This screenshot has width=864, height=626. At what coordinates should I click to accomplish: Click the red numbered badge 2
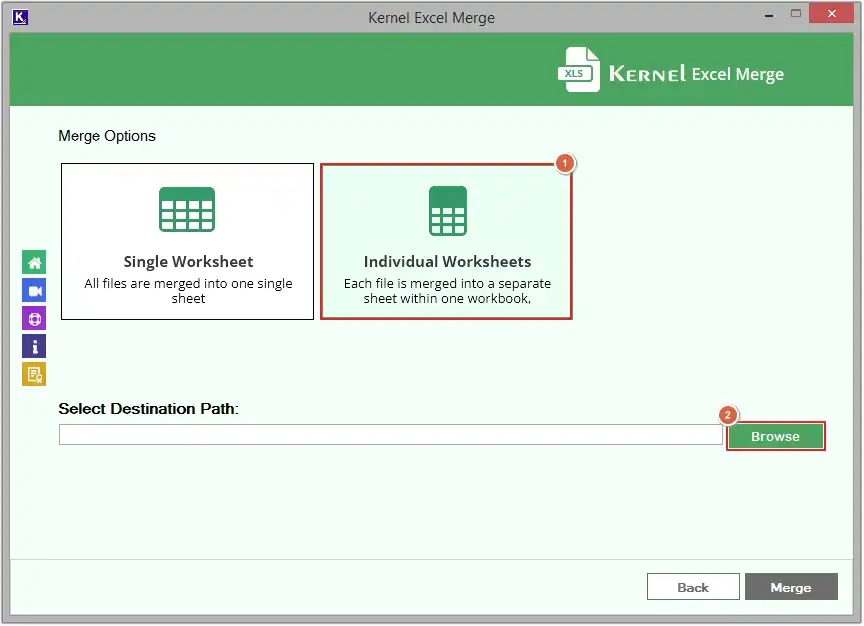pos(729,413)
